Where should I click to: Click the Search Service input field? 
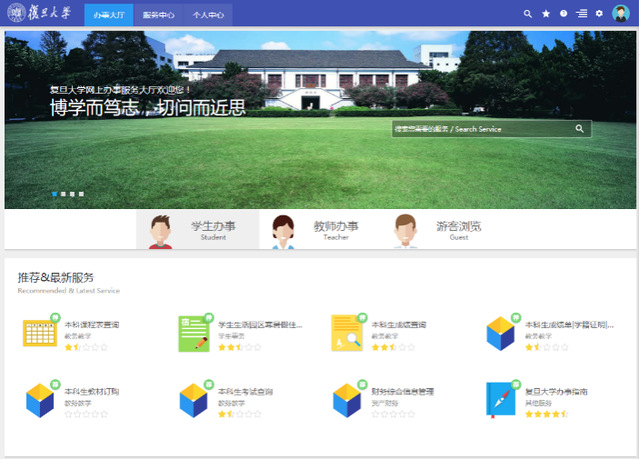click(480, 129)
